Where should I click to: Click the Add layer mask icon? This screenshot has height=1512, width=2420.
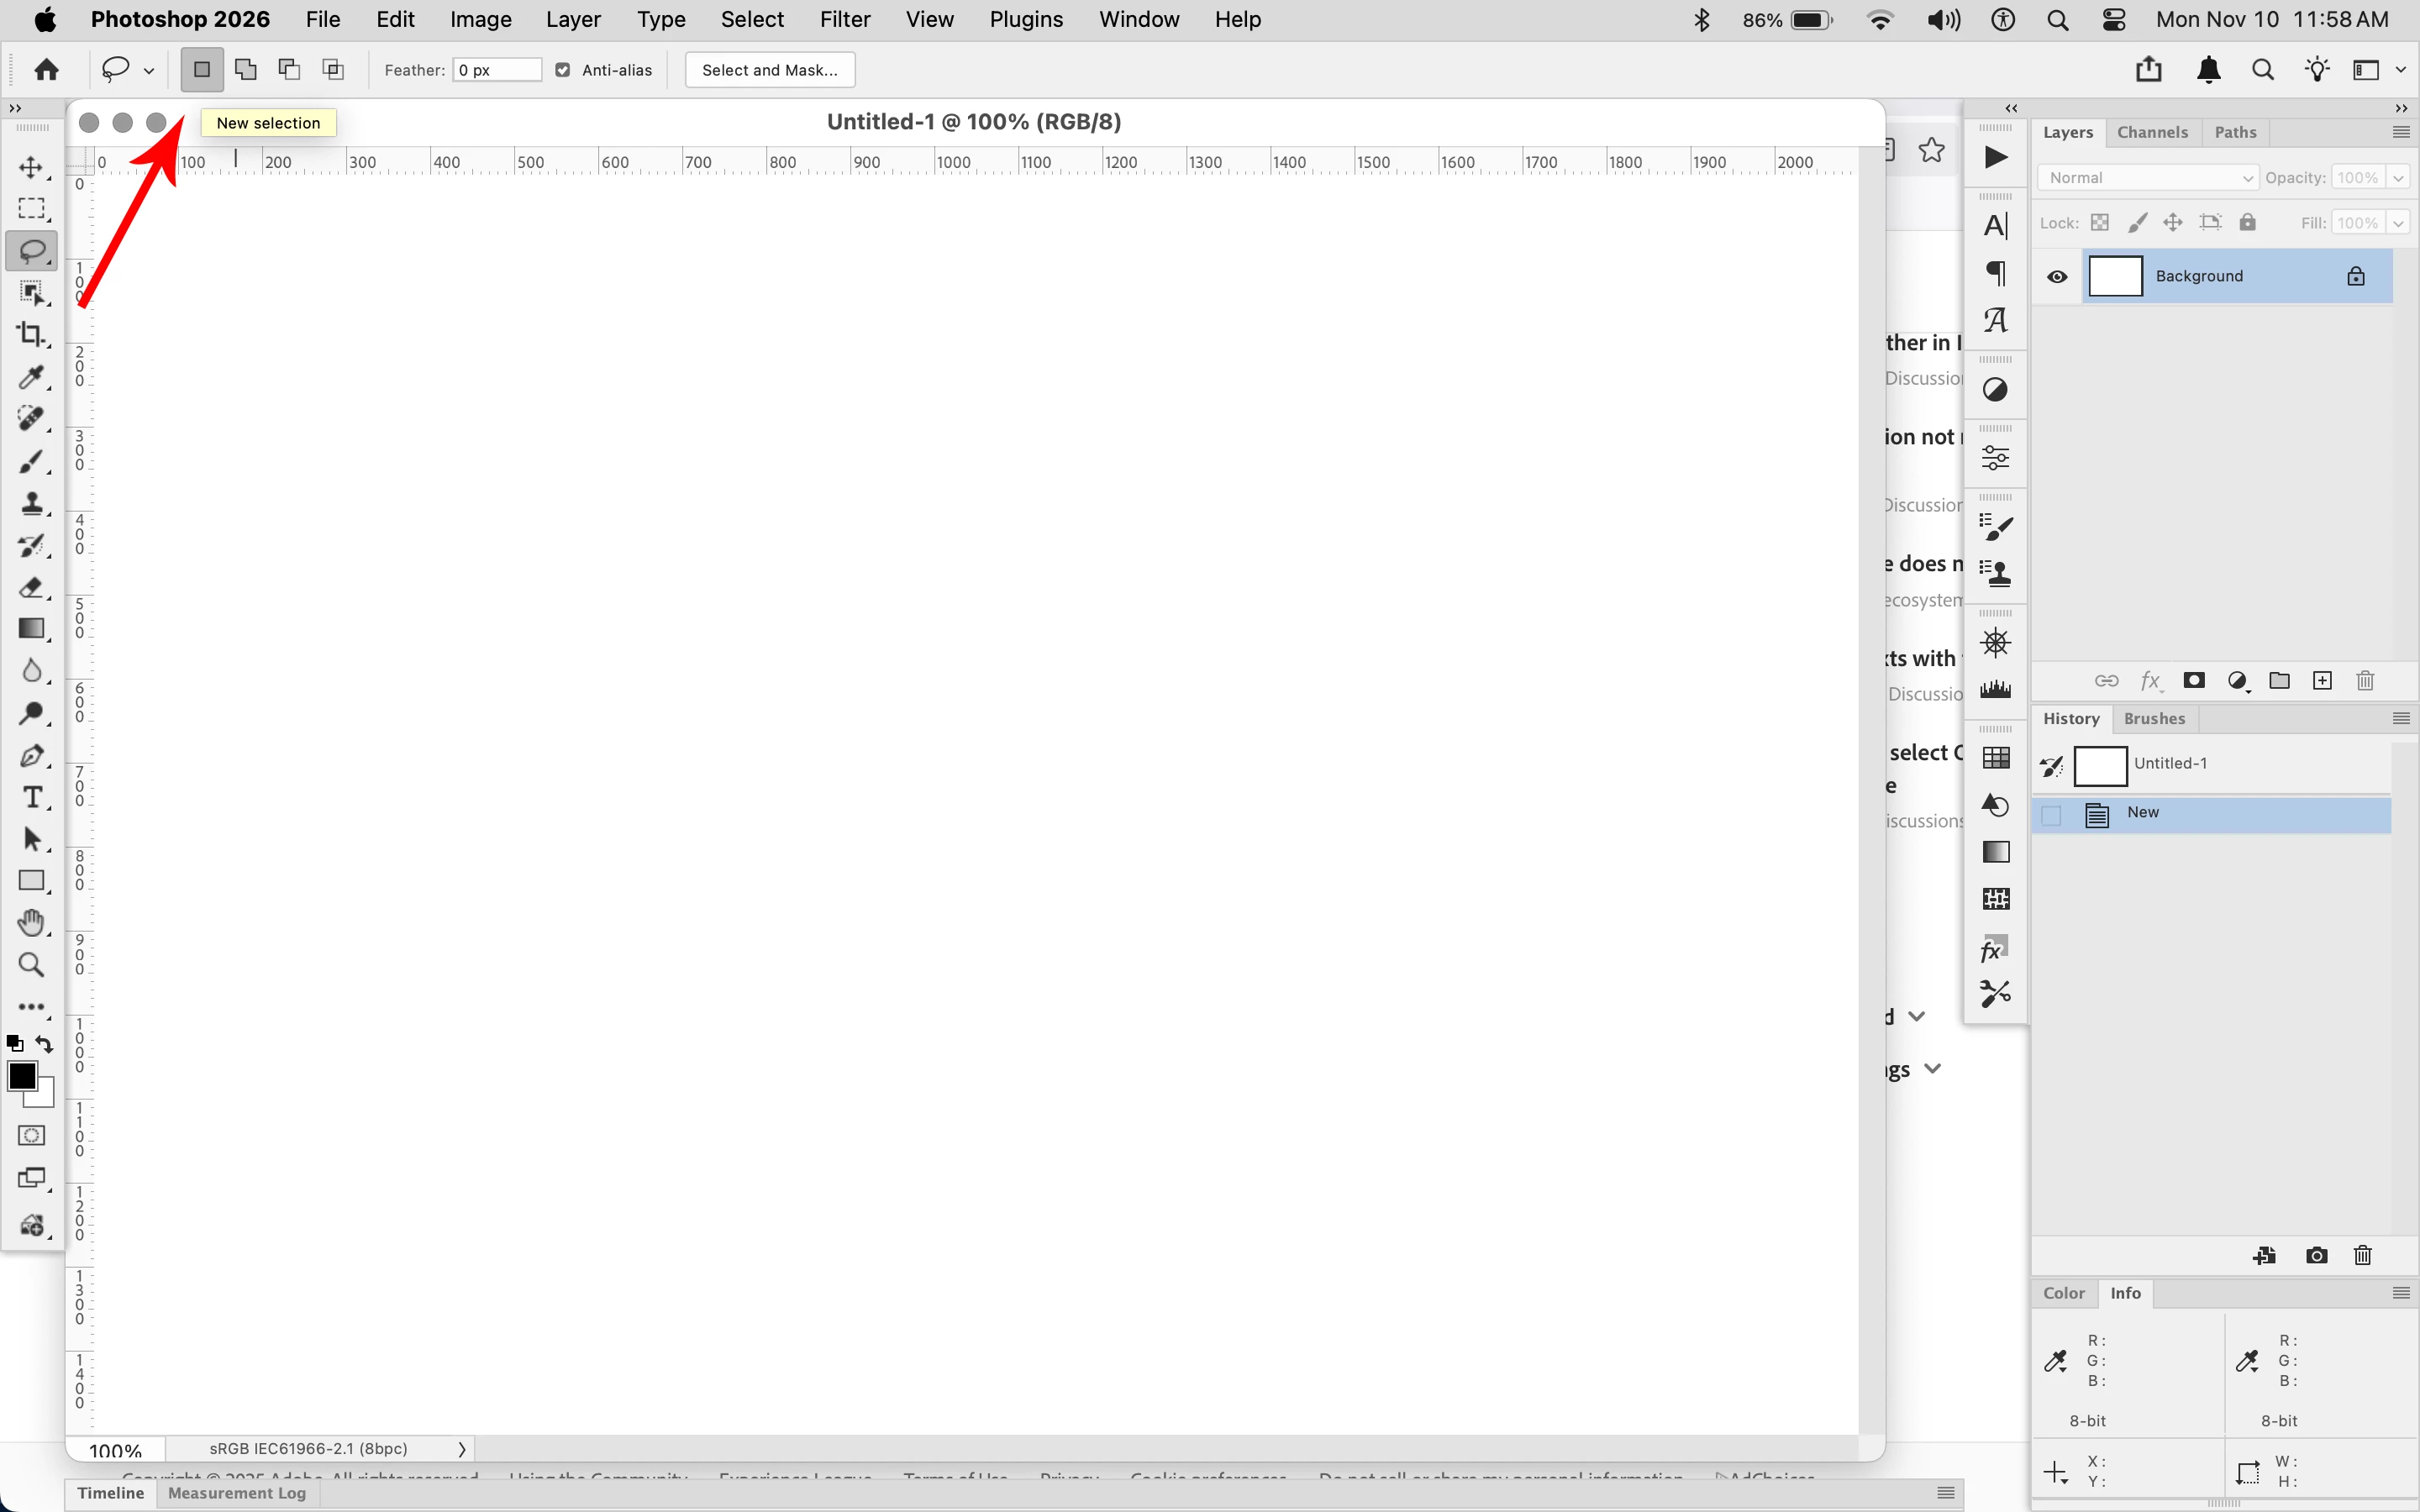(2194, 681)
